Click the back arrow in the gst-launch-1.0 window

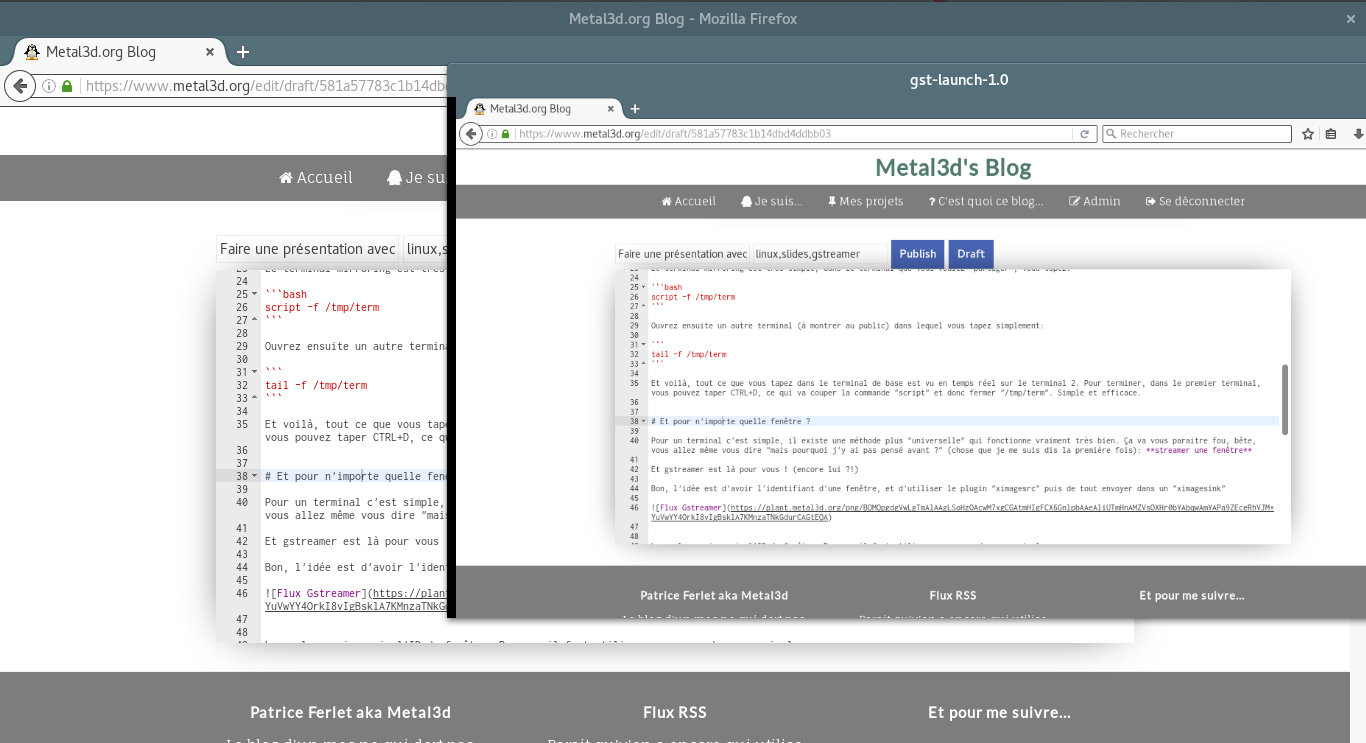point(470,133)
